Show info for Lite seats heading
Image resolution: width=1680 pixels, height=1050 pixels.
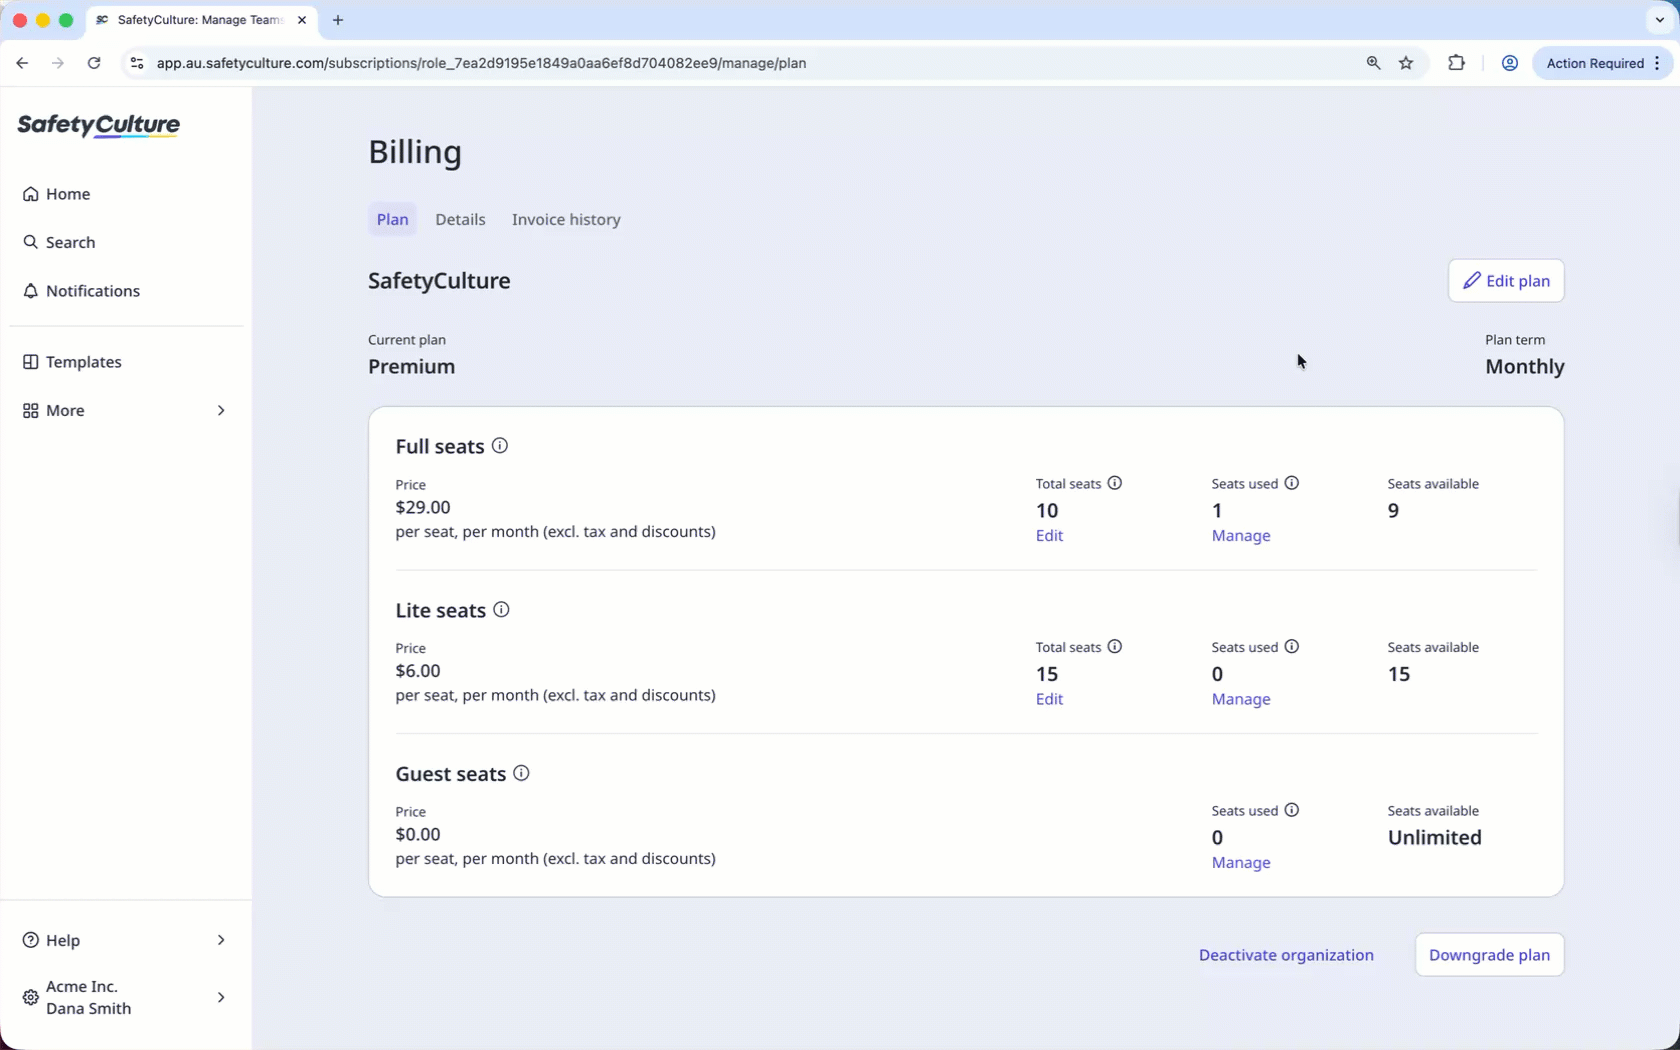[502, 610]
